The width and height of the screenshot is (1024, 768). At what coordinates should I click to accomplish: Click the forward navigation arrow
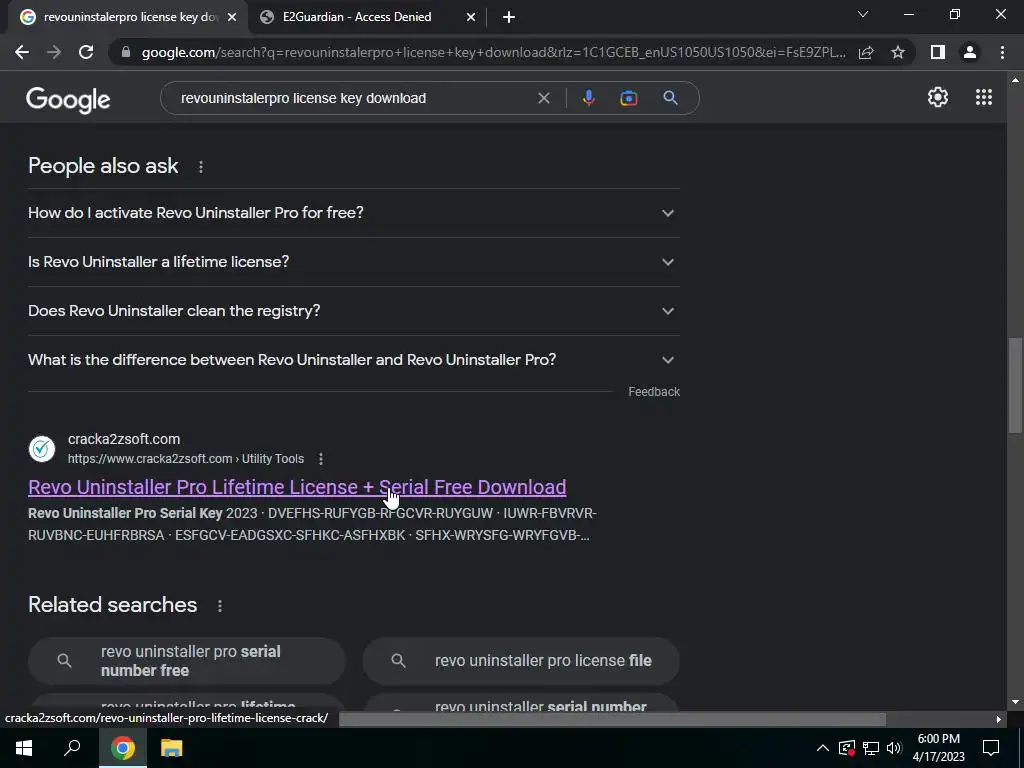(x=54, y=52)
